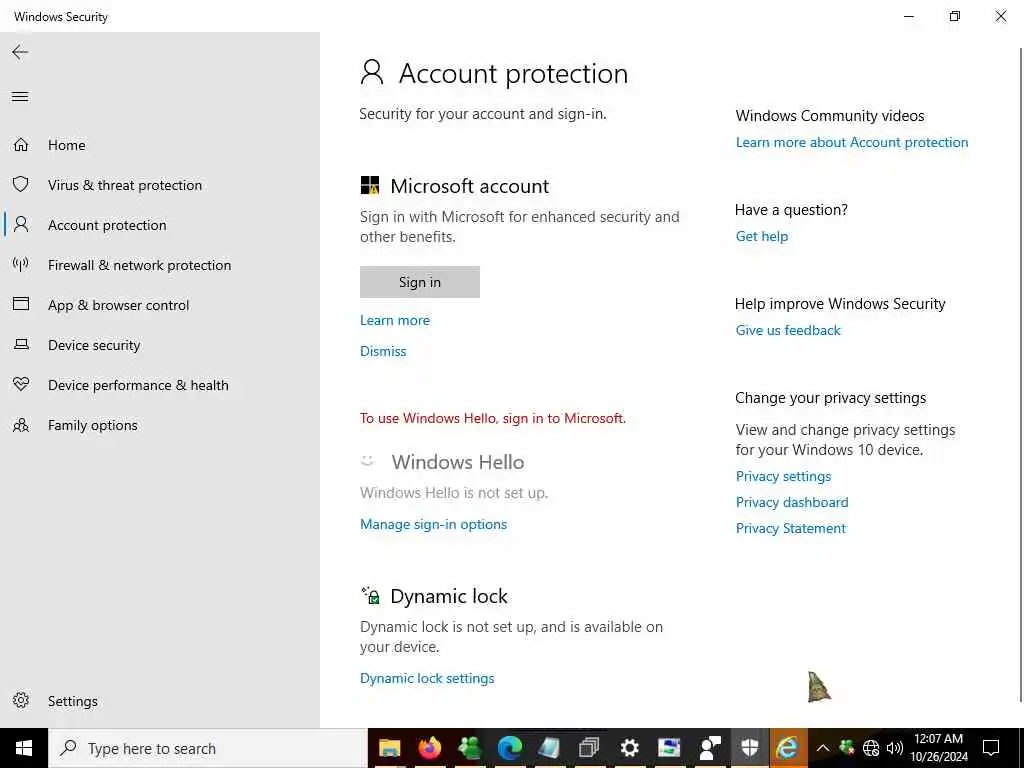Click the Microsoft account warning logo icon
The height and width of the screenshot is (768, 1024).
370,185
